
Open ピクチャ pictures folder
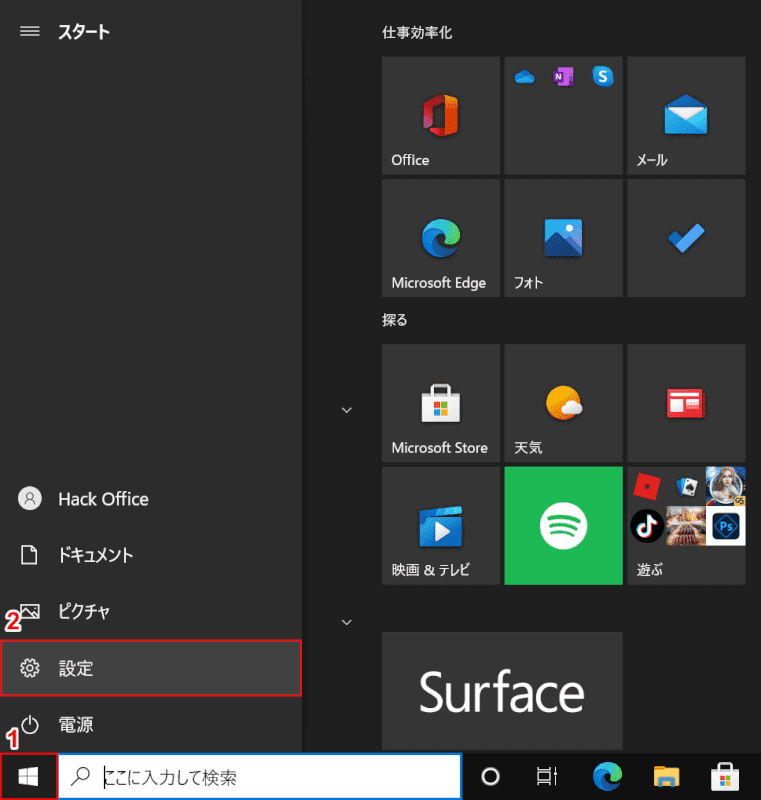point(151,611)
